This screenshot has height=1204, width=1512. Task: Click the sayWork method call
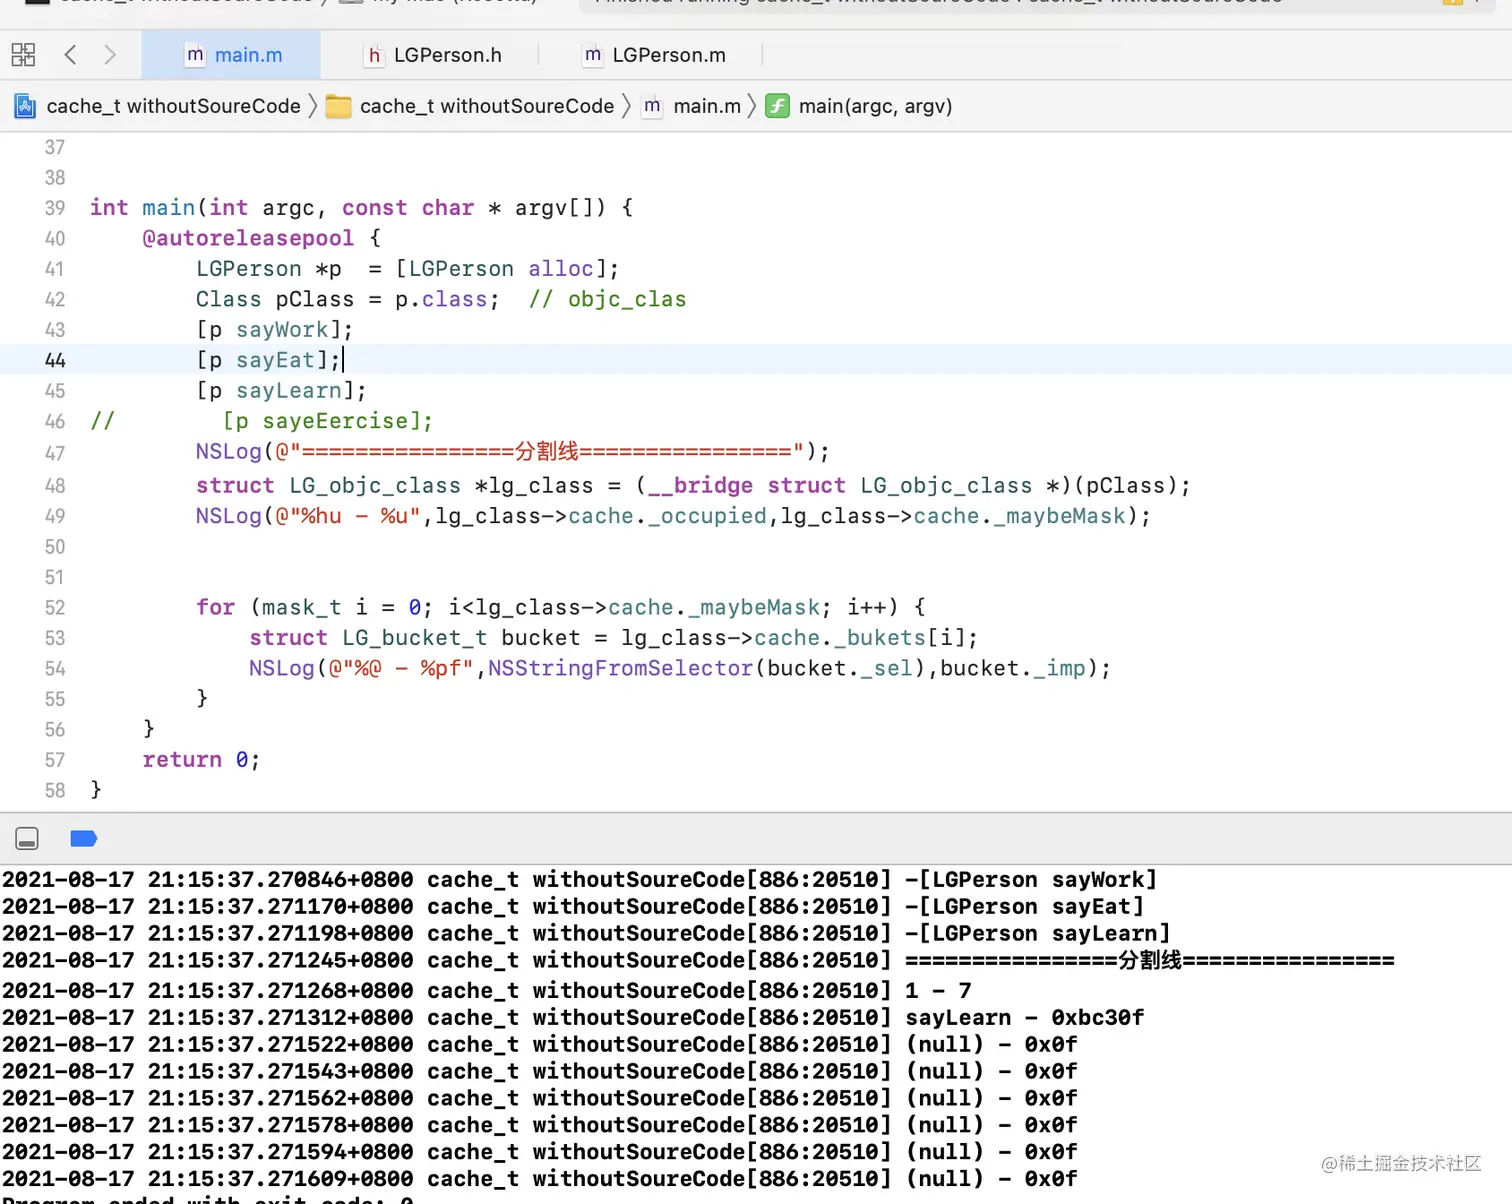(x=282, y=330)
